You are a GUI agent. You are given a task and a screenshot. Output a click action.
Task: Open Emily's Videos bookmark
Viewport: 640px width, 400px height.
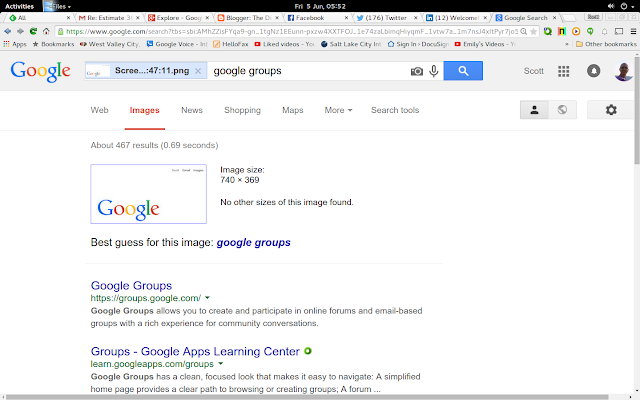click(x=485, y=44)
